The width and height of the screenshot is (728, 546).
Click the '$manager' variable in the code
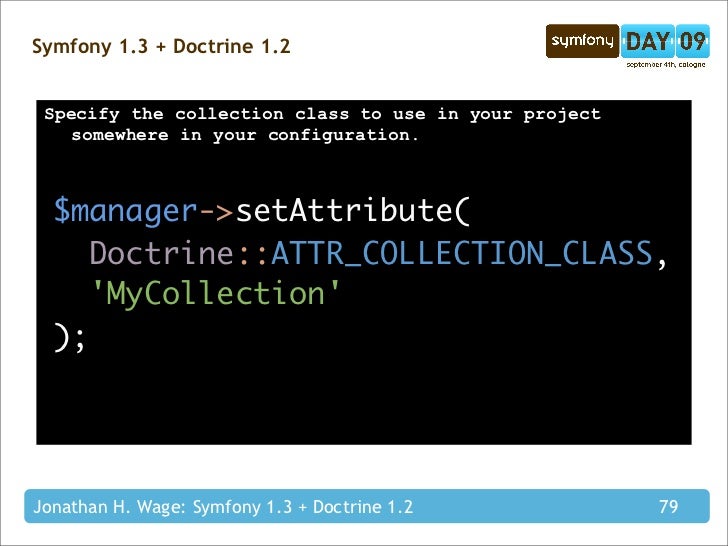click(125, 211)
